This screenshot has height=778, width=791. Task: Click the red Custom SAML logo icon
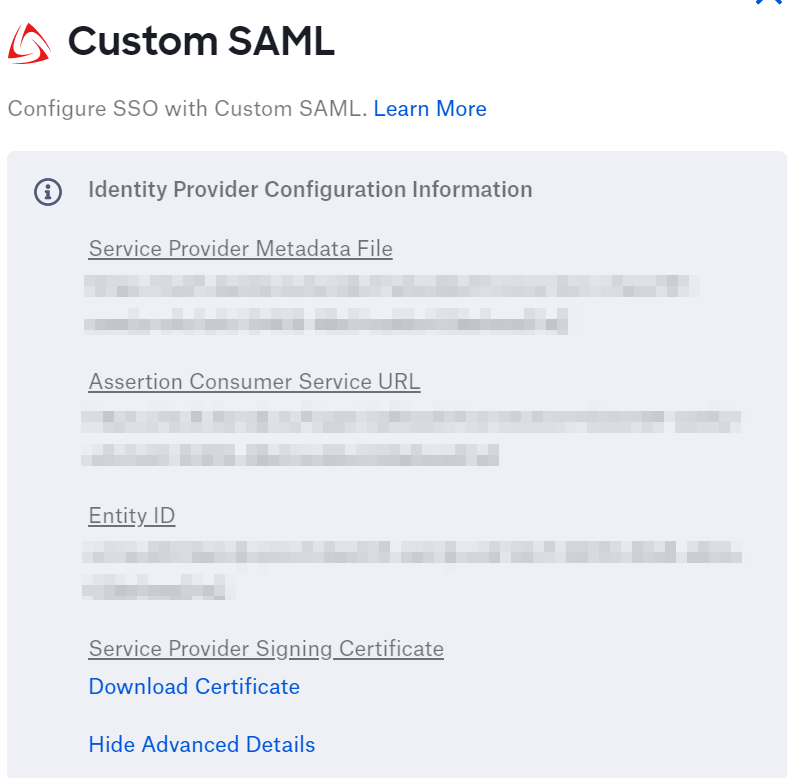(x=29, y=44)
